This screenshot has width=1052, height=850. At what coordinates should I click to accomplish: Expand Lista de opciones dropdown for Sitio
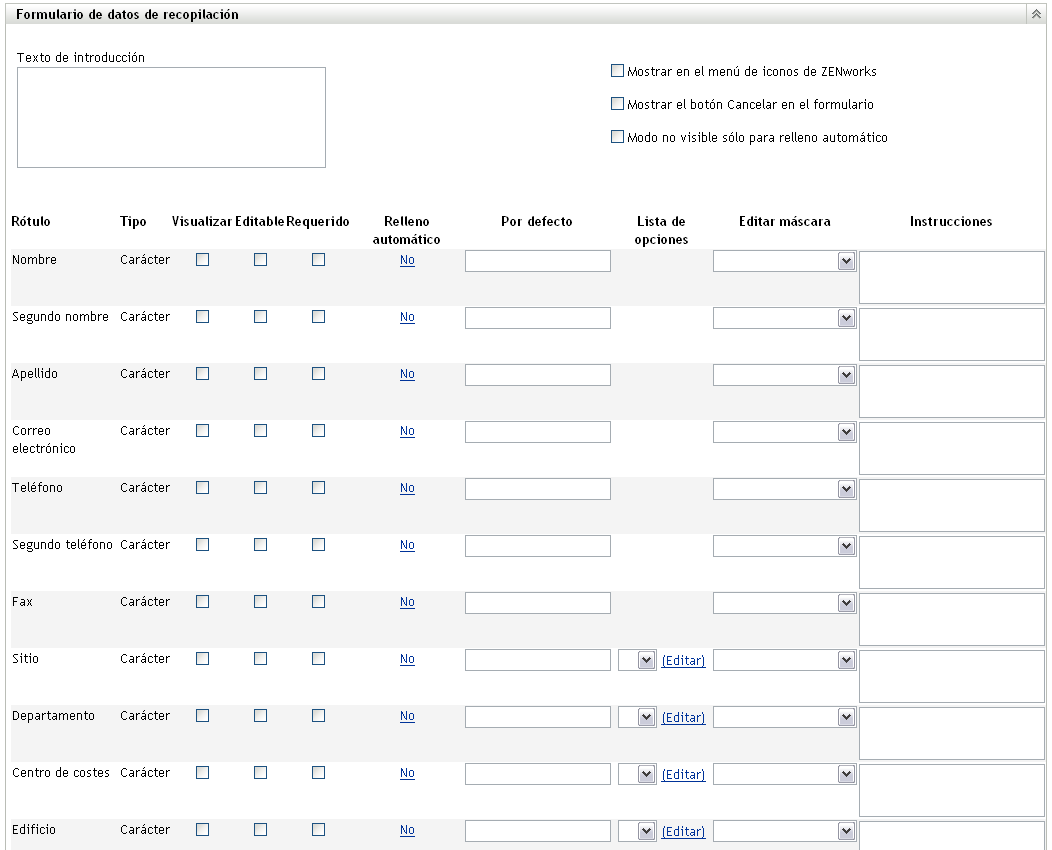tap(646, 660)
